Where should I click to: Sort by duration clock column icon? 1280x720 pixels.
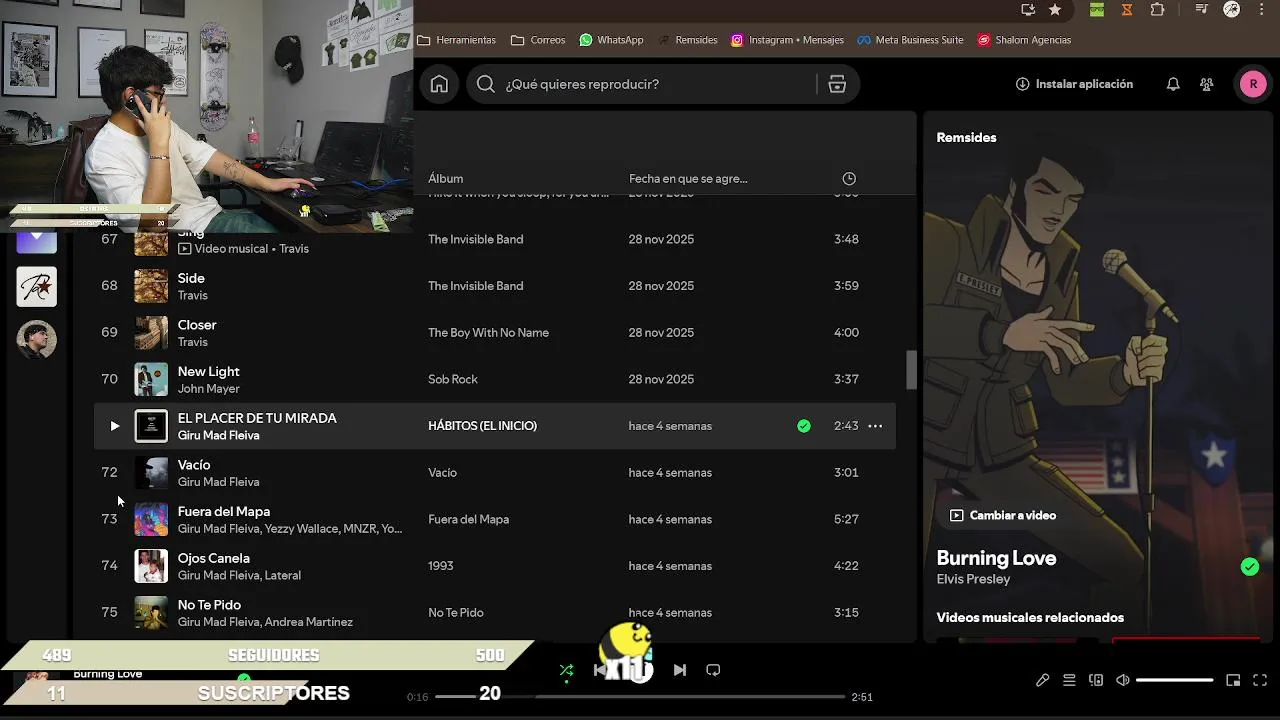(x=849, y=179)
